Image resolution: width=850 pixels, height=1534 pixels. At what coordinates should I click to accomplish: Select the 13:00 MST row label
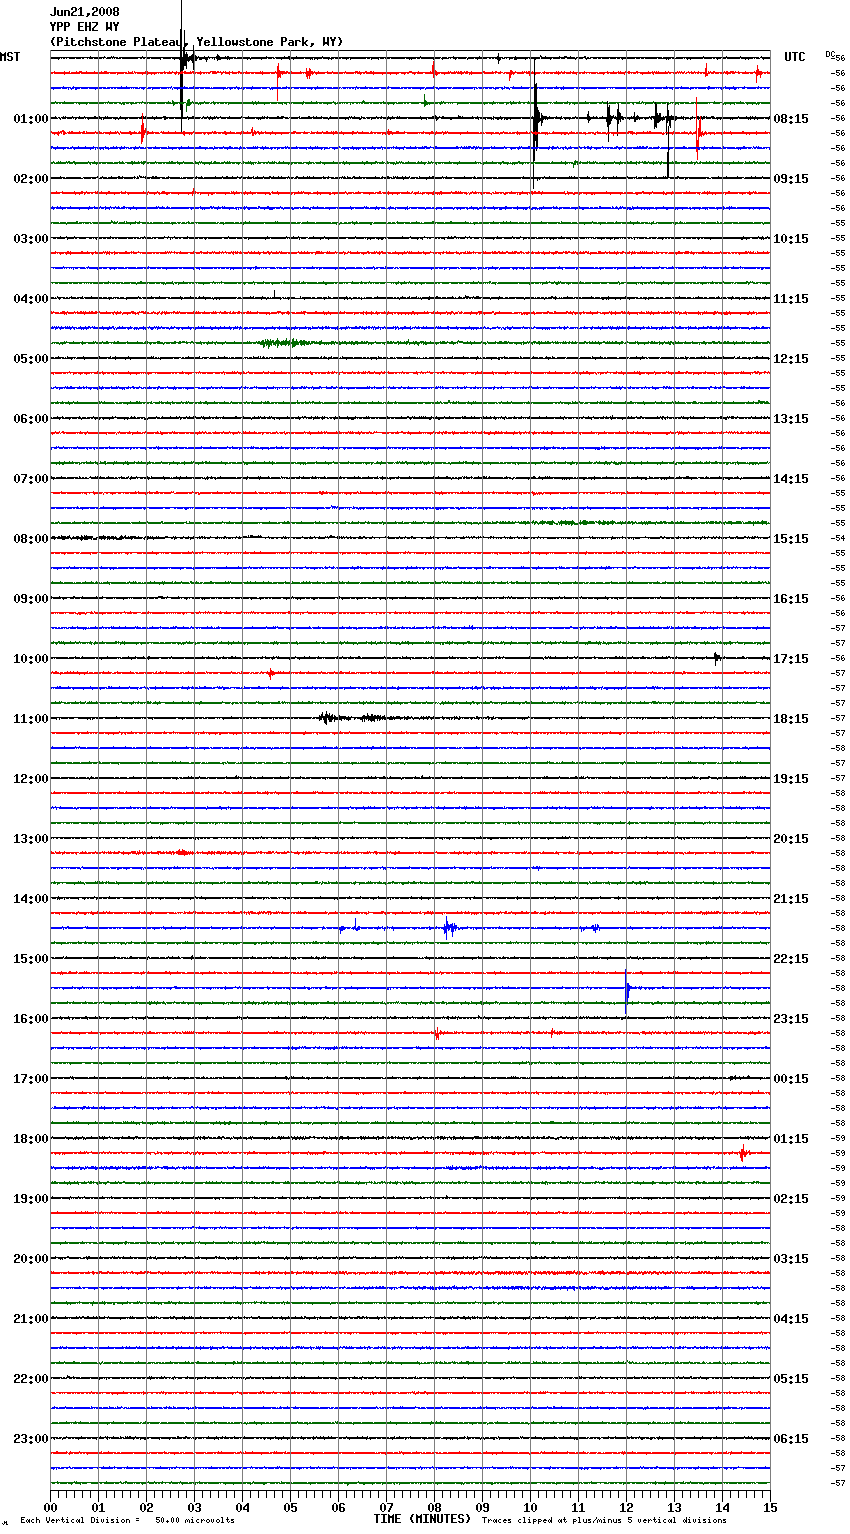click(x=31, y=838)
